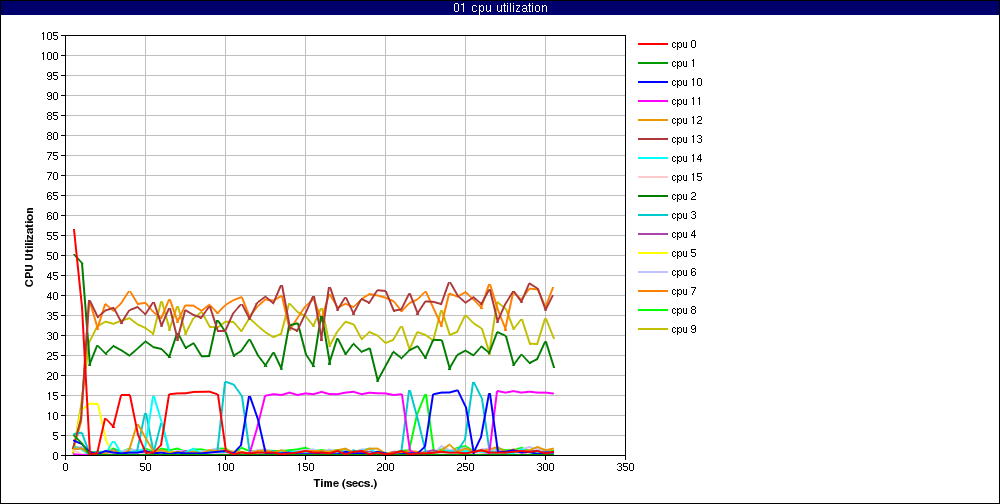The image size is (1000, 504).
Task: Click the "Time (secs.)" x-axis title
Action: tap(345, 483)
